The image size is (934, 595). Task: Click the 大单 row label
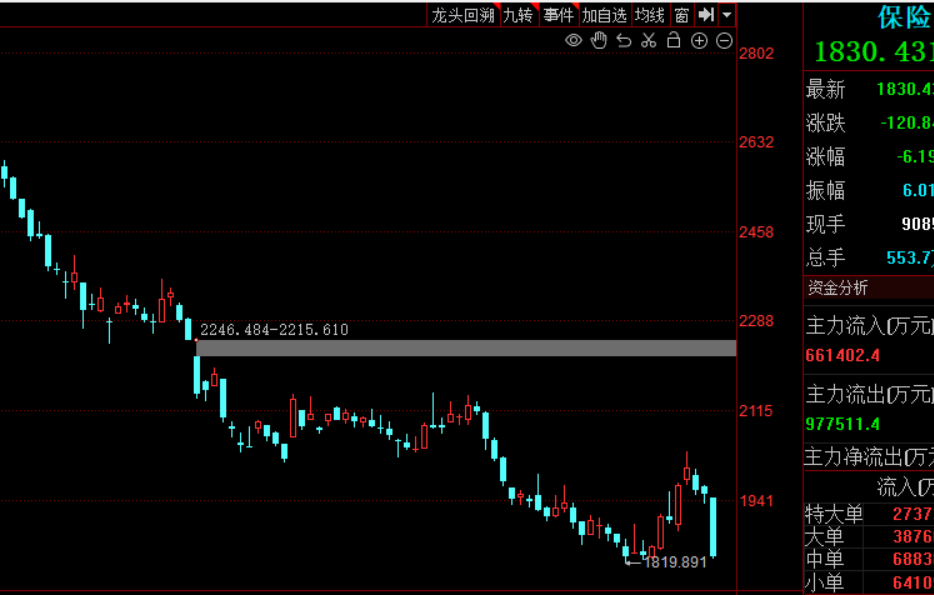824,537
